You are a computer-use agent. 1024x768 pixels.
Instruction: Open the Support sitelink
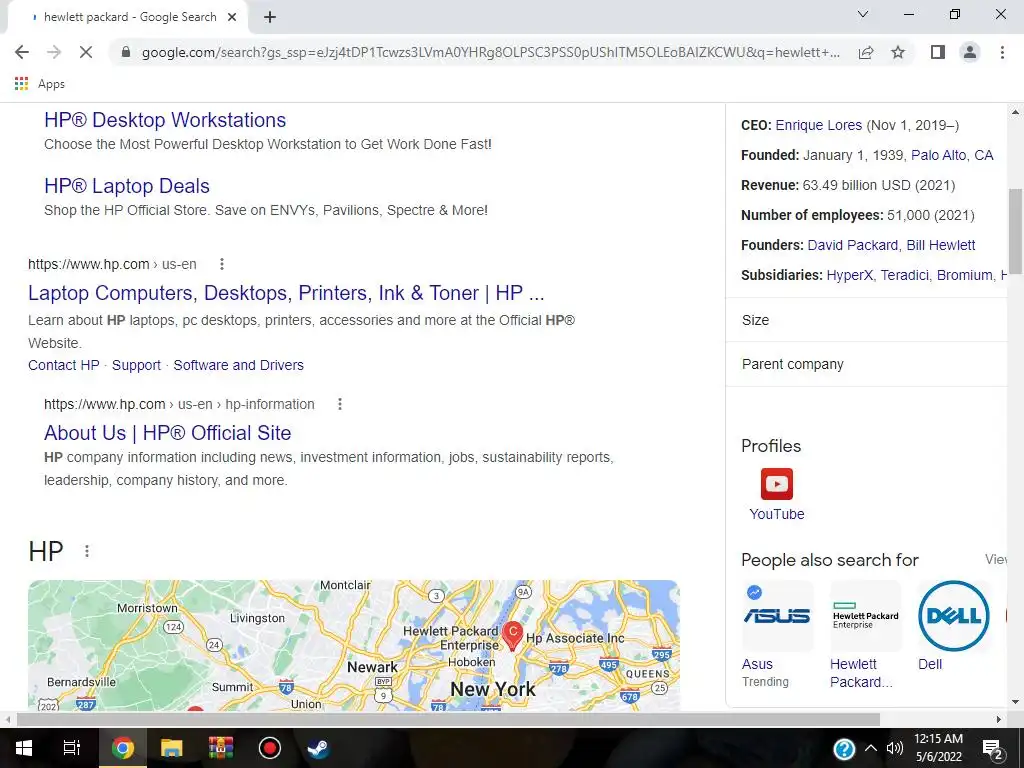pyautogui.click(x=136, y=365)
